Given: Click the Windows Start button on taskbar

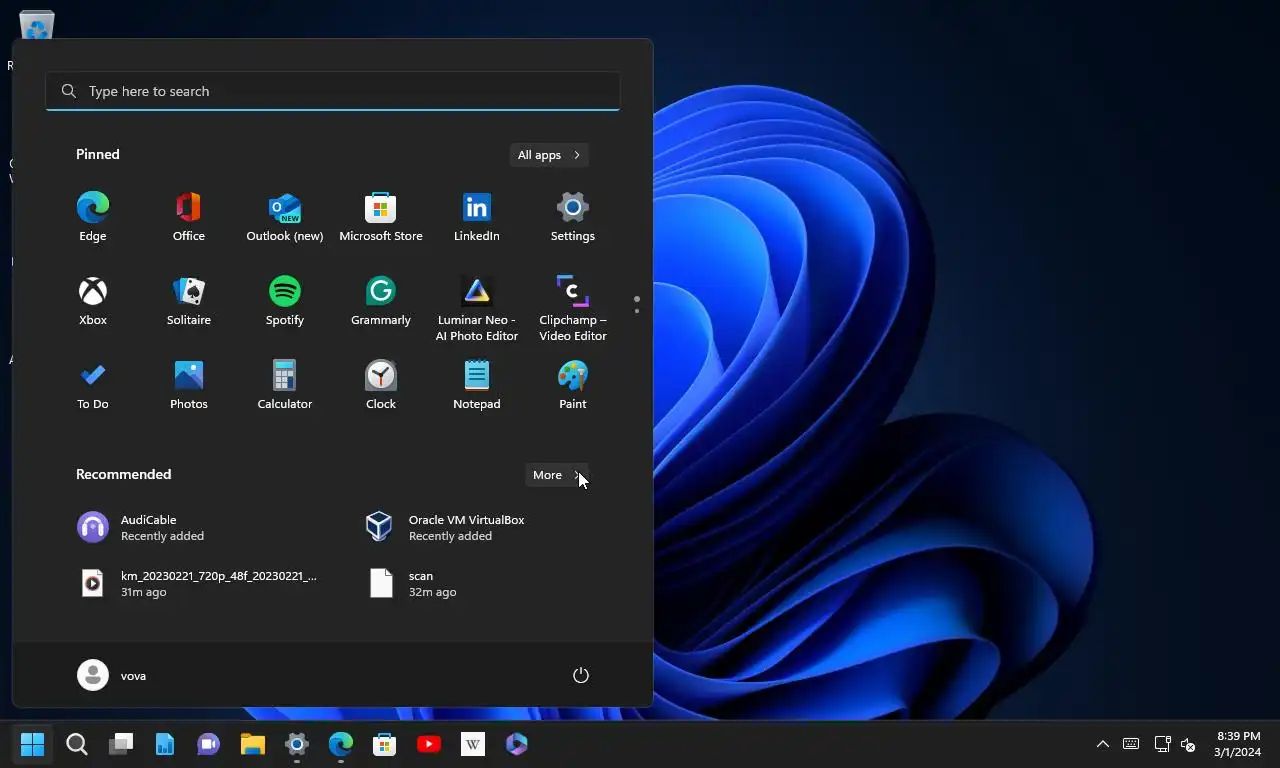Looking at the screenshot, I should 33,744.
